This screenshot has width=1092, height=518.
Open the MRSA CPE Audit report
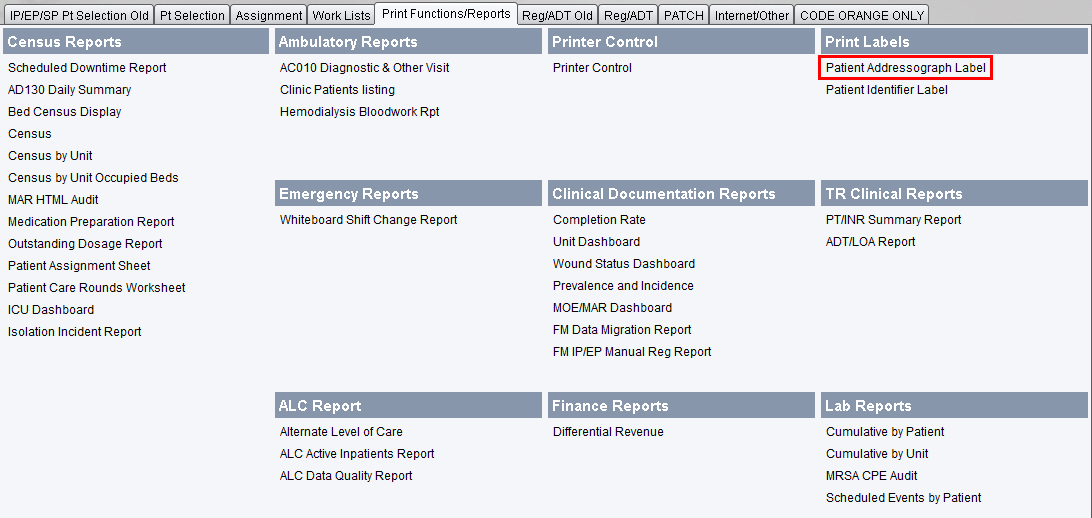click(x=871, y=476)
